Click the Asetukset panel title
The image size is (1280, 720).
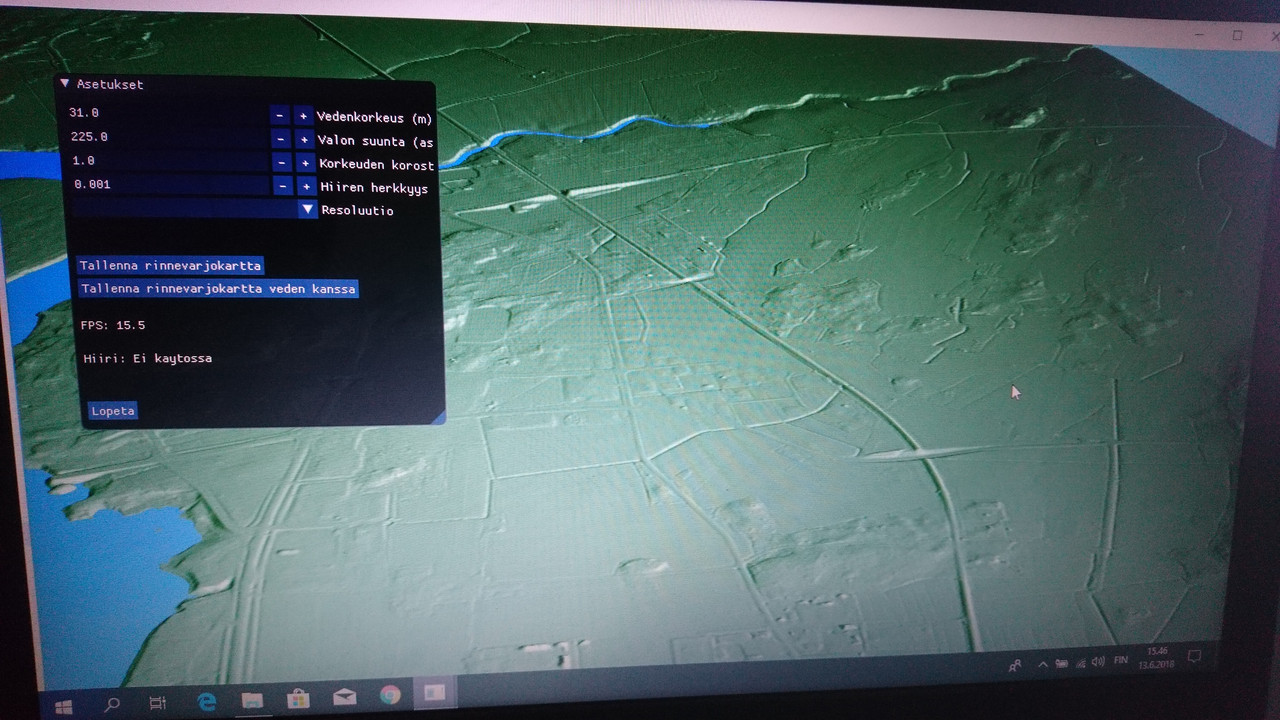pos(110,85)
